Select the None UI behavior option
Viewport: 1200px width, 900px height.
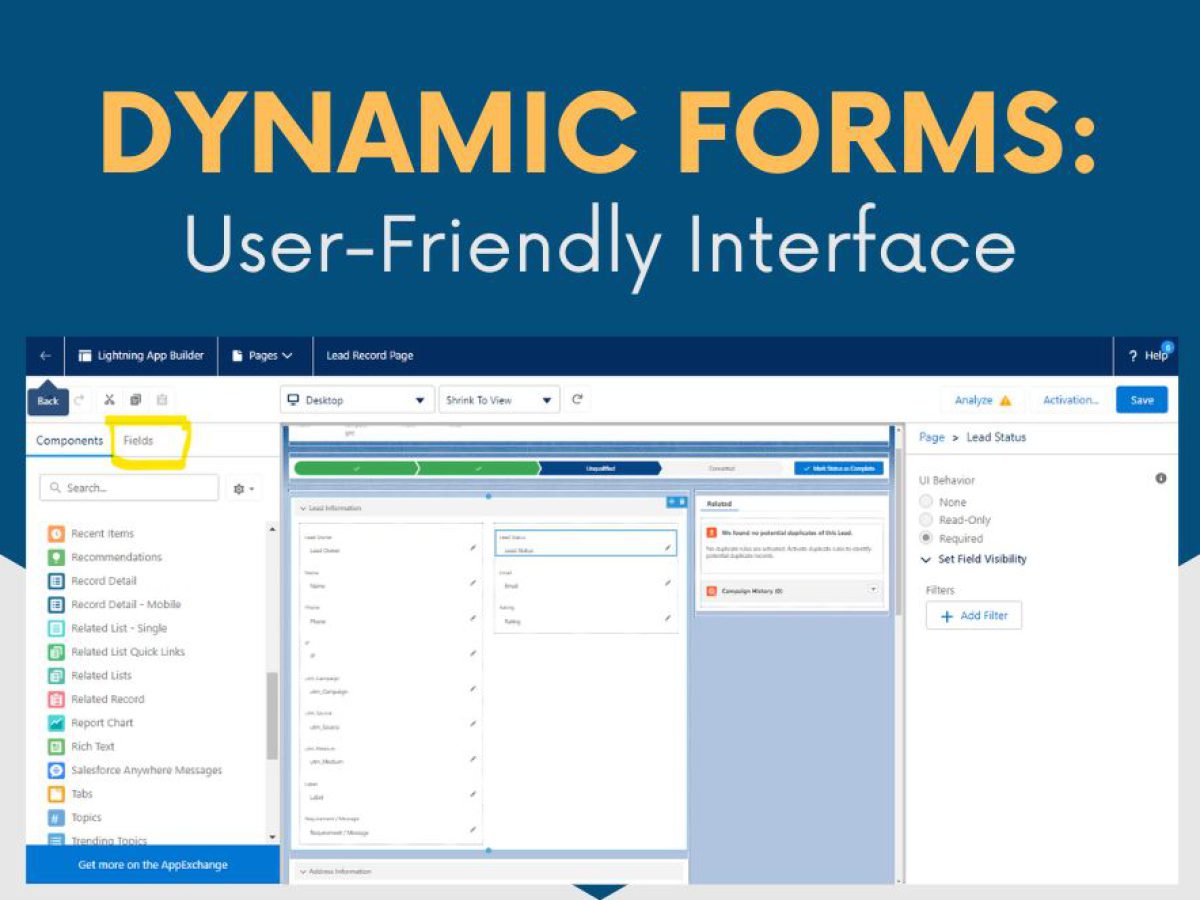pos(926,502)
